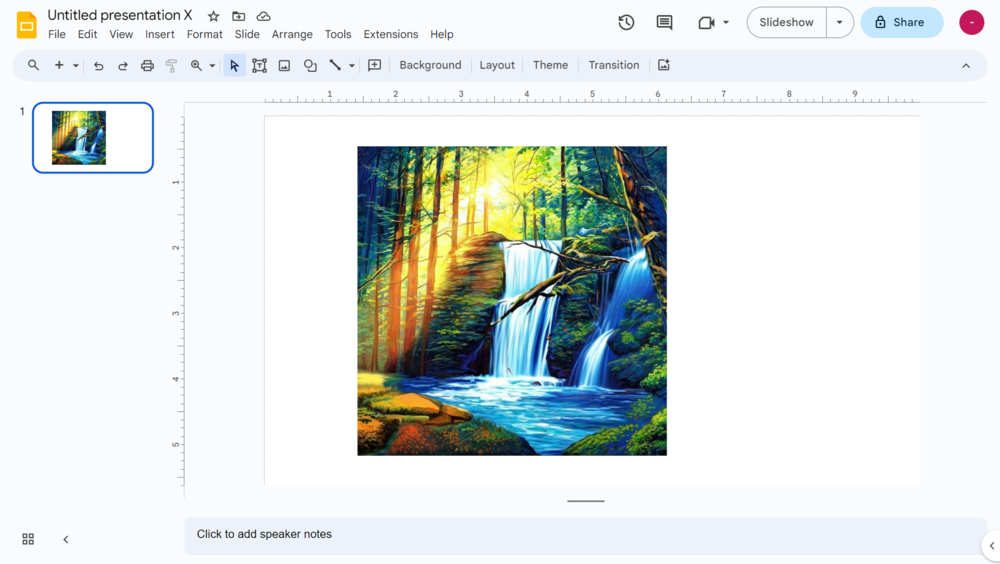Collapse the menus with the chevron

click(x=966, y=66)
